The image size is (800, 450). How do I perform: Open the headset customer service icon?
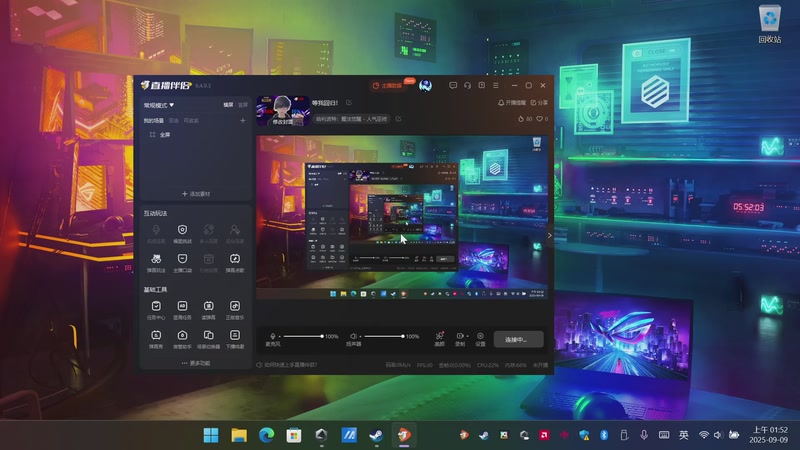467,85
